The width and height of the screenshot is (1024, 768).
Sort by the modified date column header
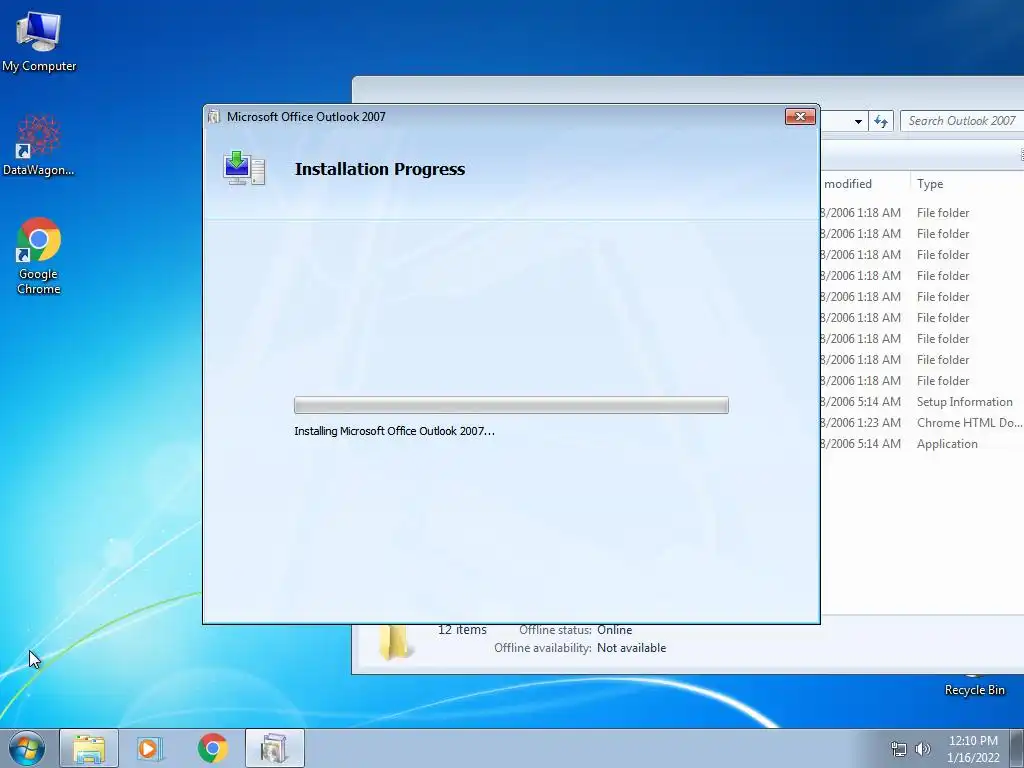[848, 184]
